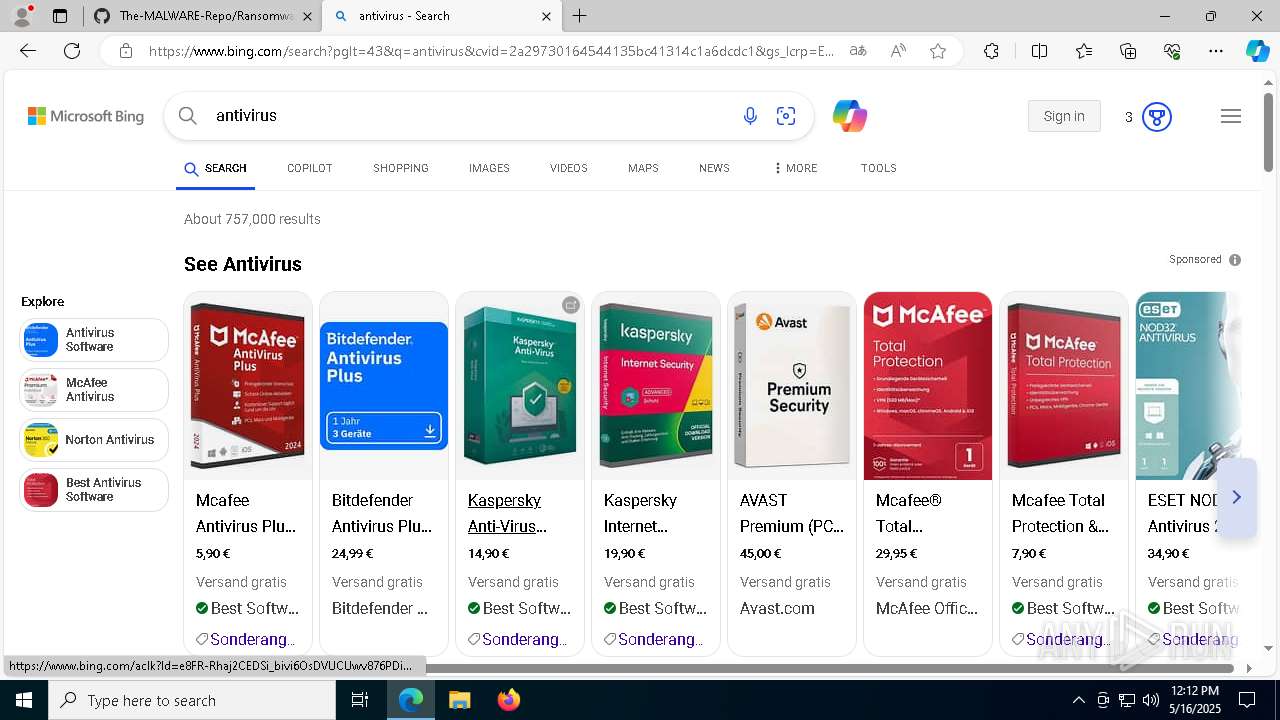Toggle the Split screen icon
1280x720 pixels.
pyautogui.click(x=1039, y=51)
